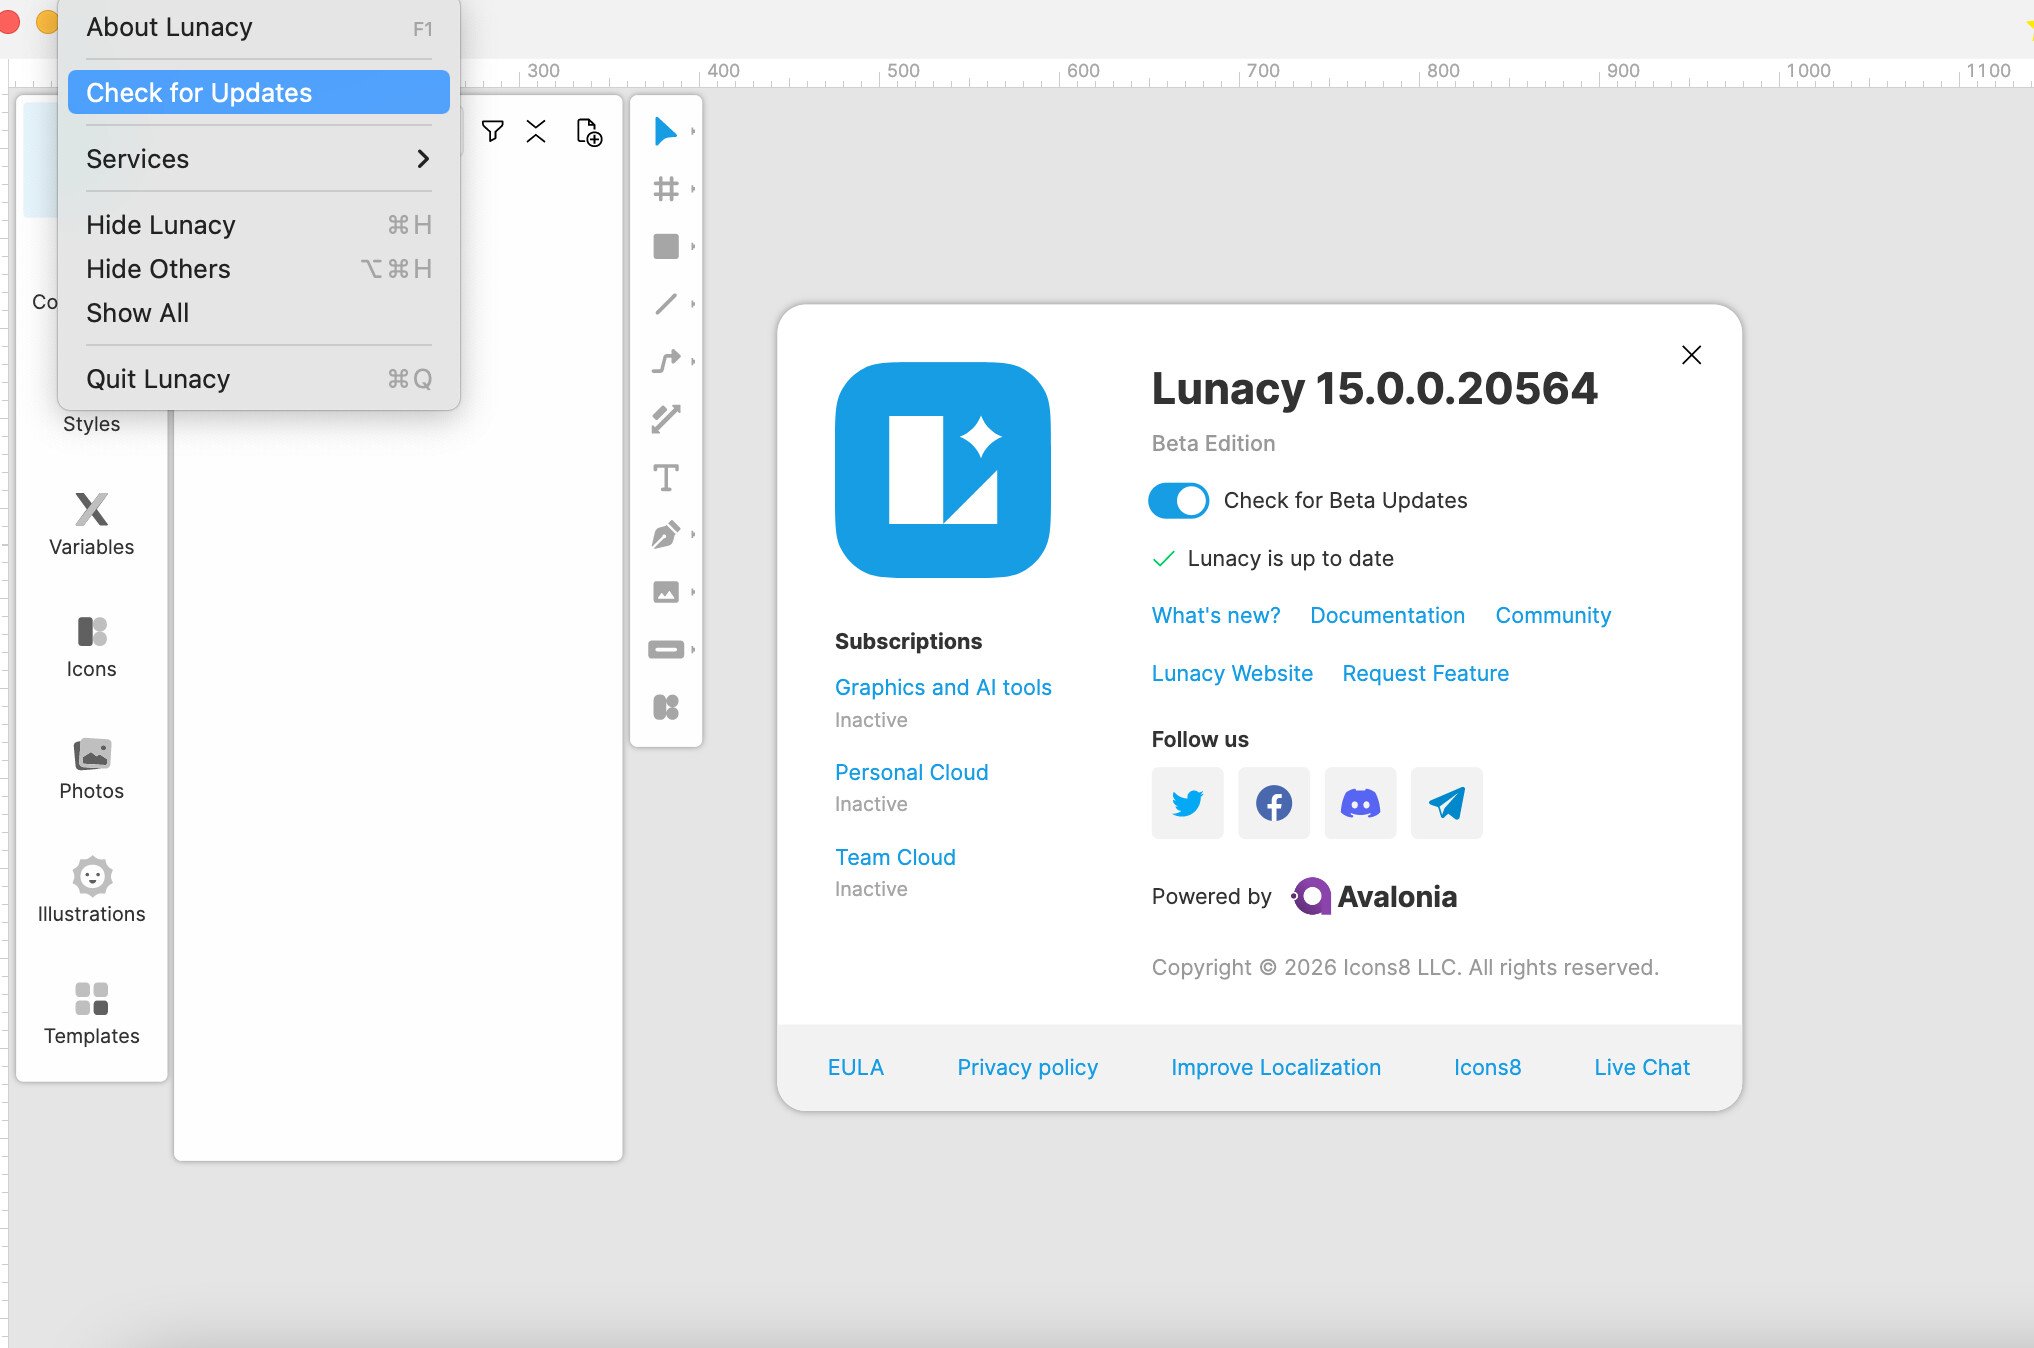Open the Community link
Image resolution: width=2034 pixels, height=1348 pixels.
click(1553, 616)
